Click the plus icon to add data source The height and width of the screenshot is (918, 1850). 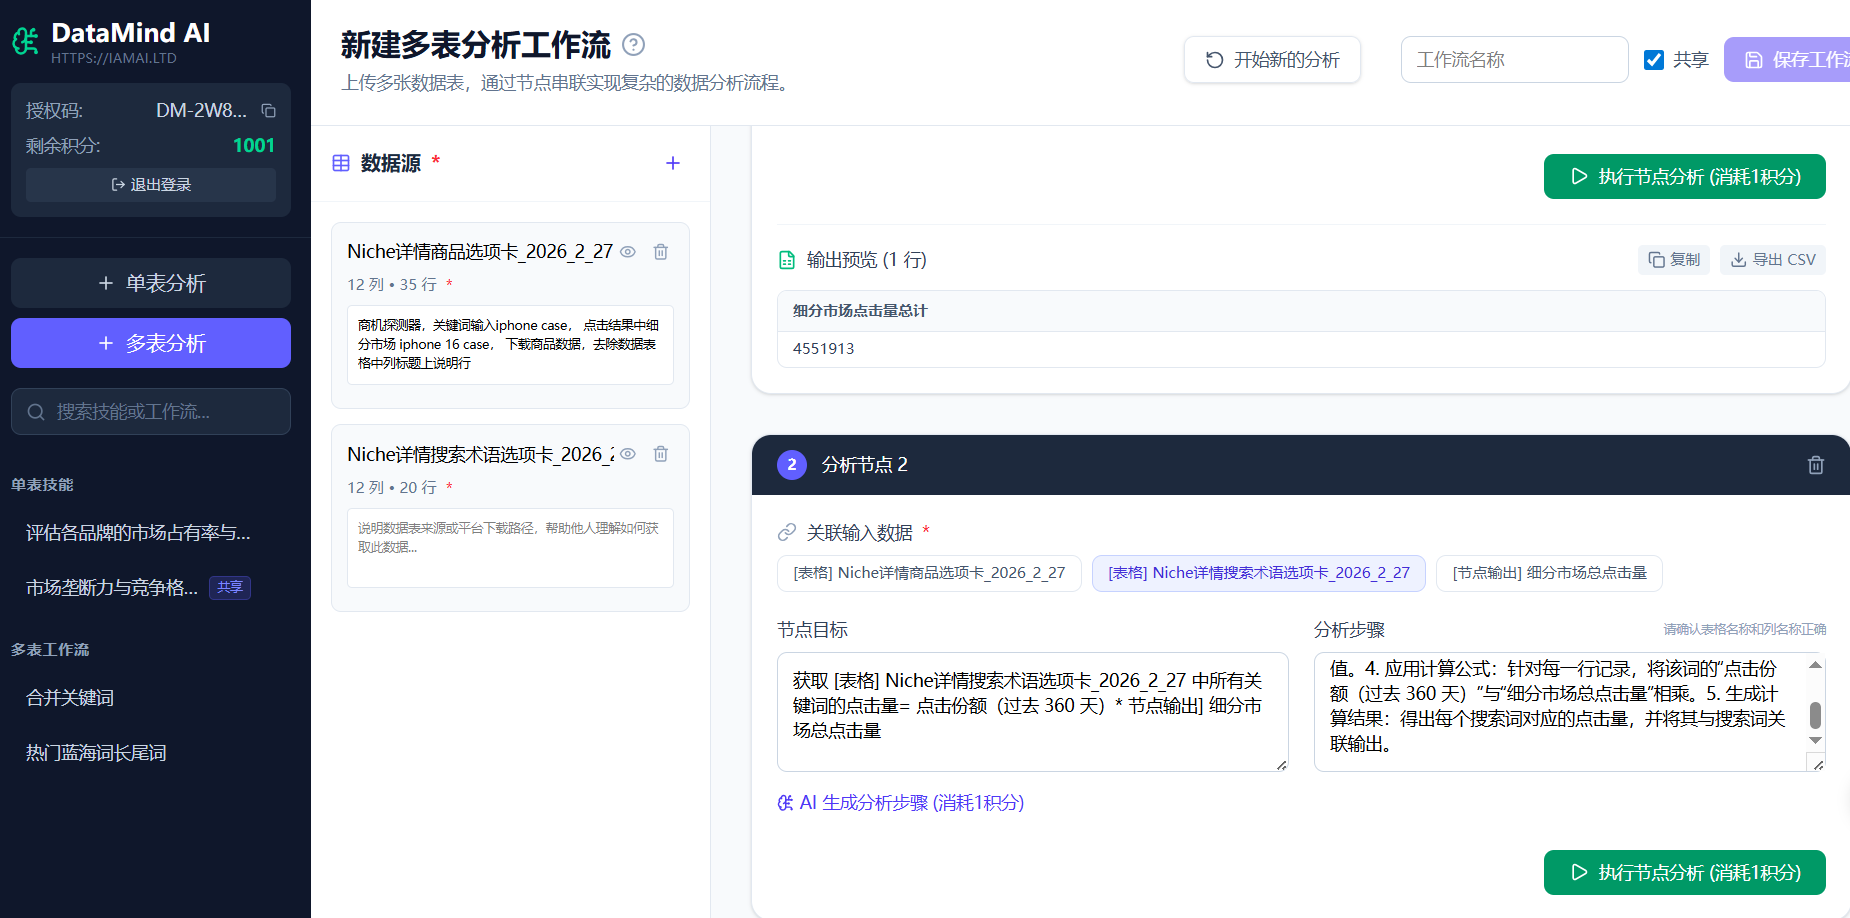(x=673, y=163)
